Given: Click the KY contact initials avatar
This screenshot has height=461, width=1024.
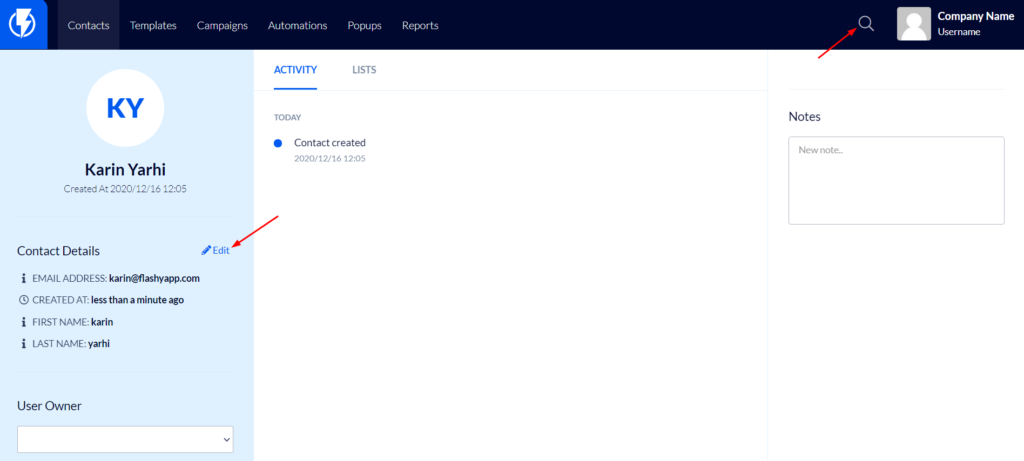Looking at the screenshot, I should click(x=125, y=108).
